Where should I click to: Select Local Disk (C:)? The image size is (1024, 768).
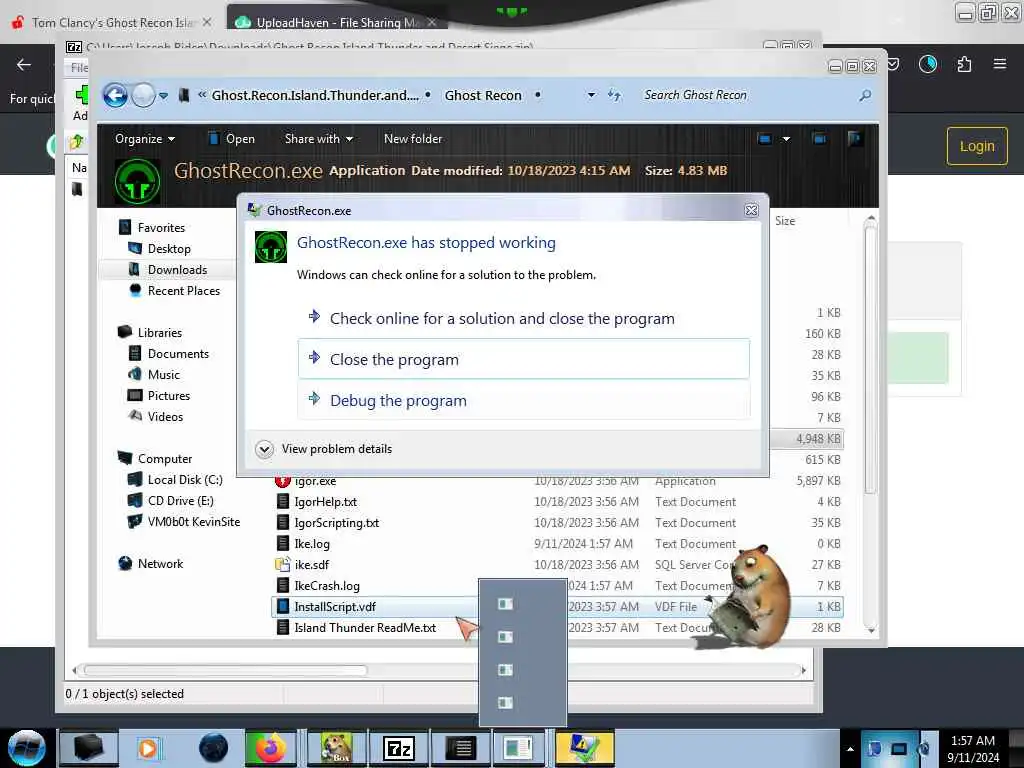(x=184, y=479)
